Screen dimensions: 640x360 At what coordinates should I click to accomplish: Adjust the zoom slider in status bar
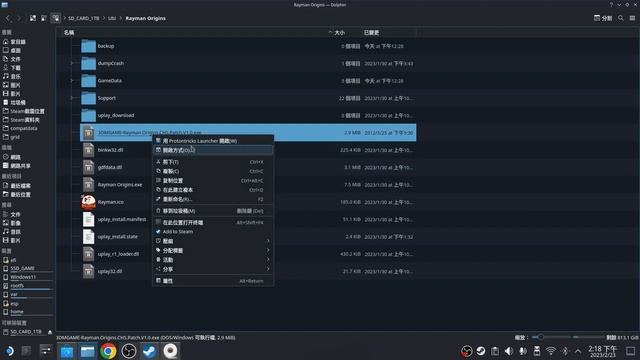[x=551, y=337]
